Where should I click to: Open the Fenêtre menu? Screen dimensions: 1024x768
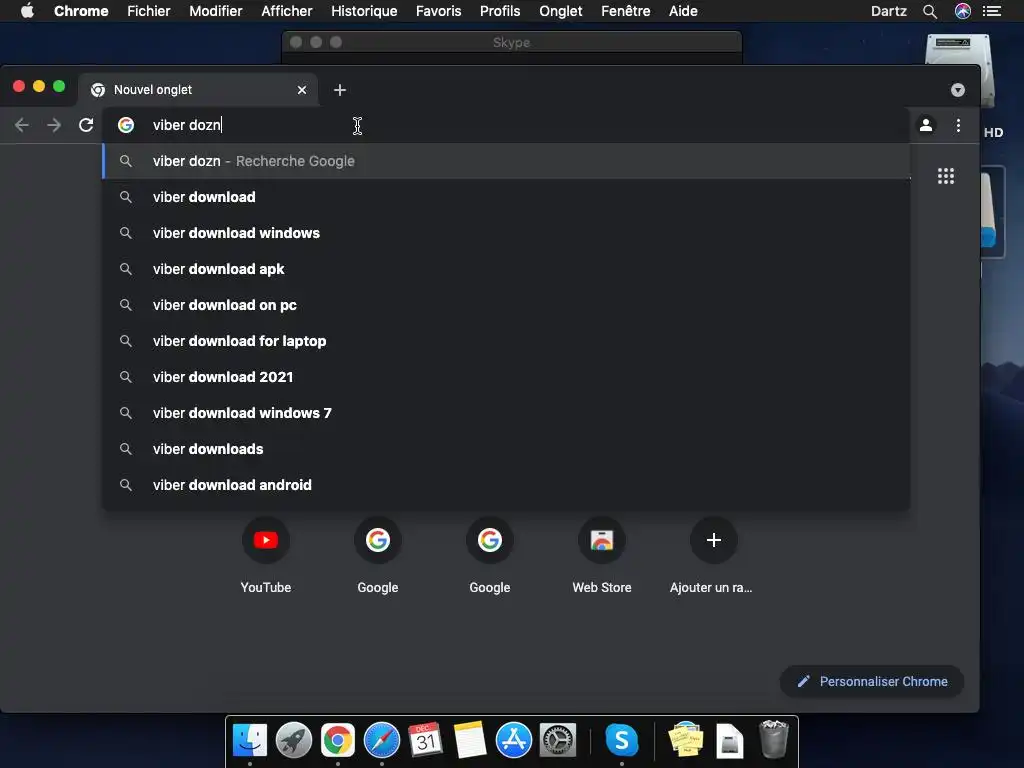tap(626, 11)
